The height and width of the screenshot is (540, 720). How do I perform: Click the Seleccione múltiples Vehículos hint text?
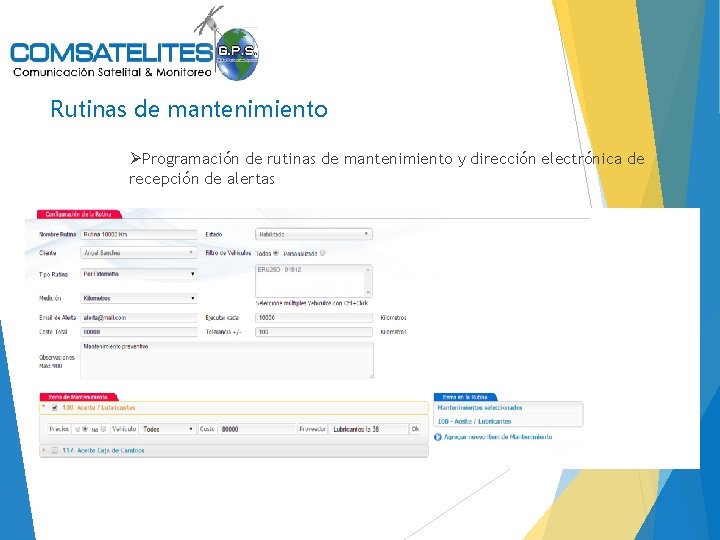[312, 303]
